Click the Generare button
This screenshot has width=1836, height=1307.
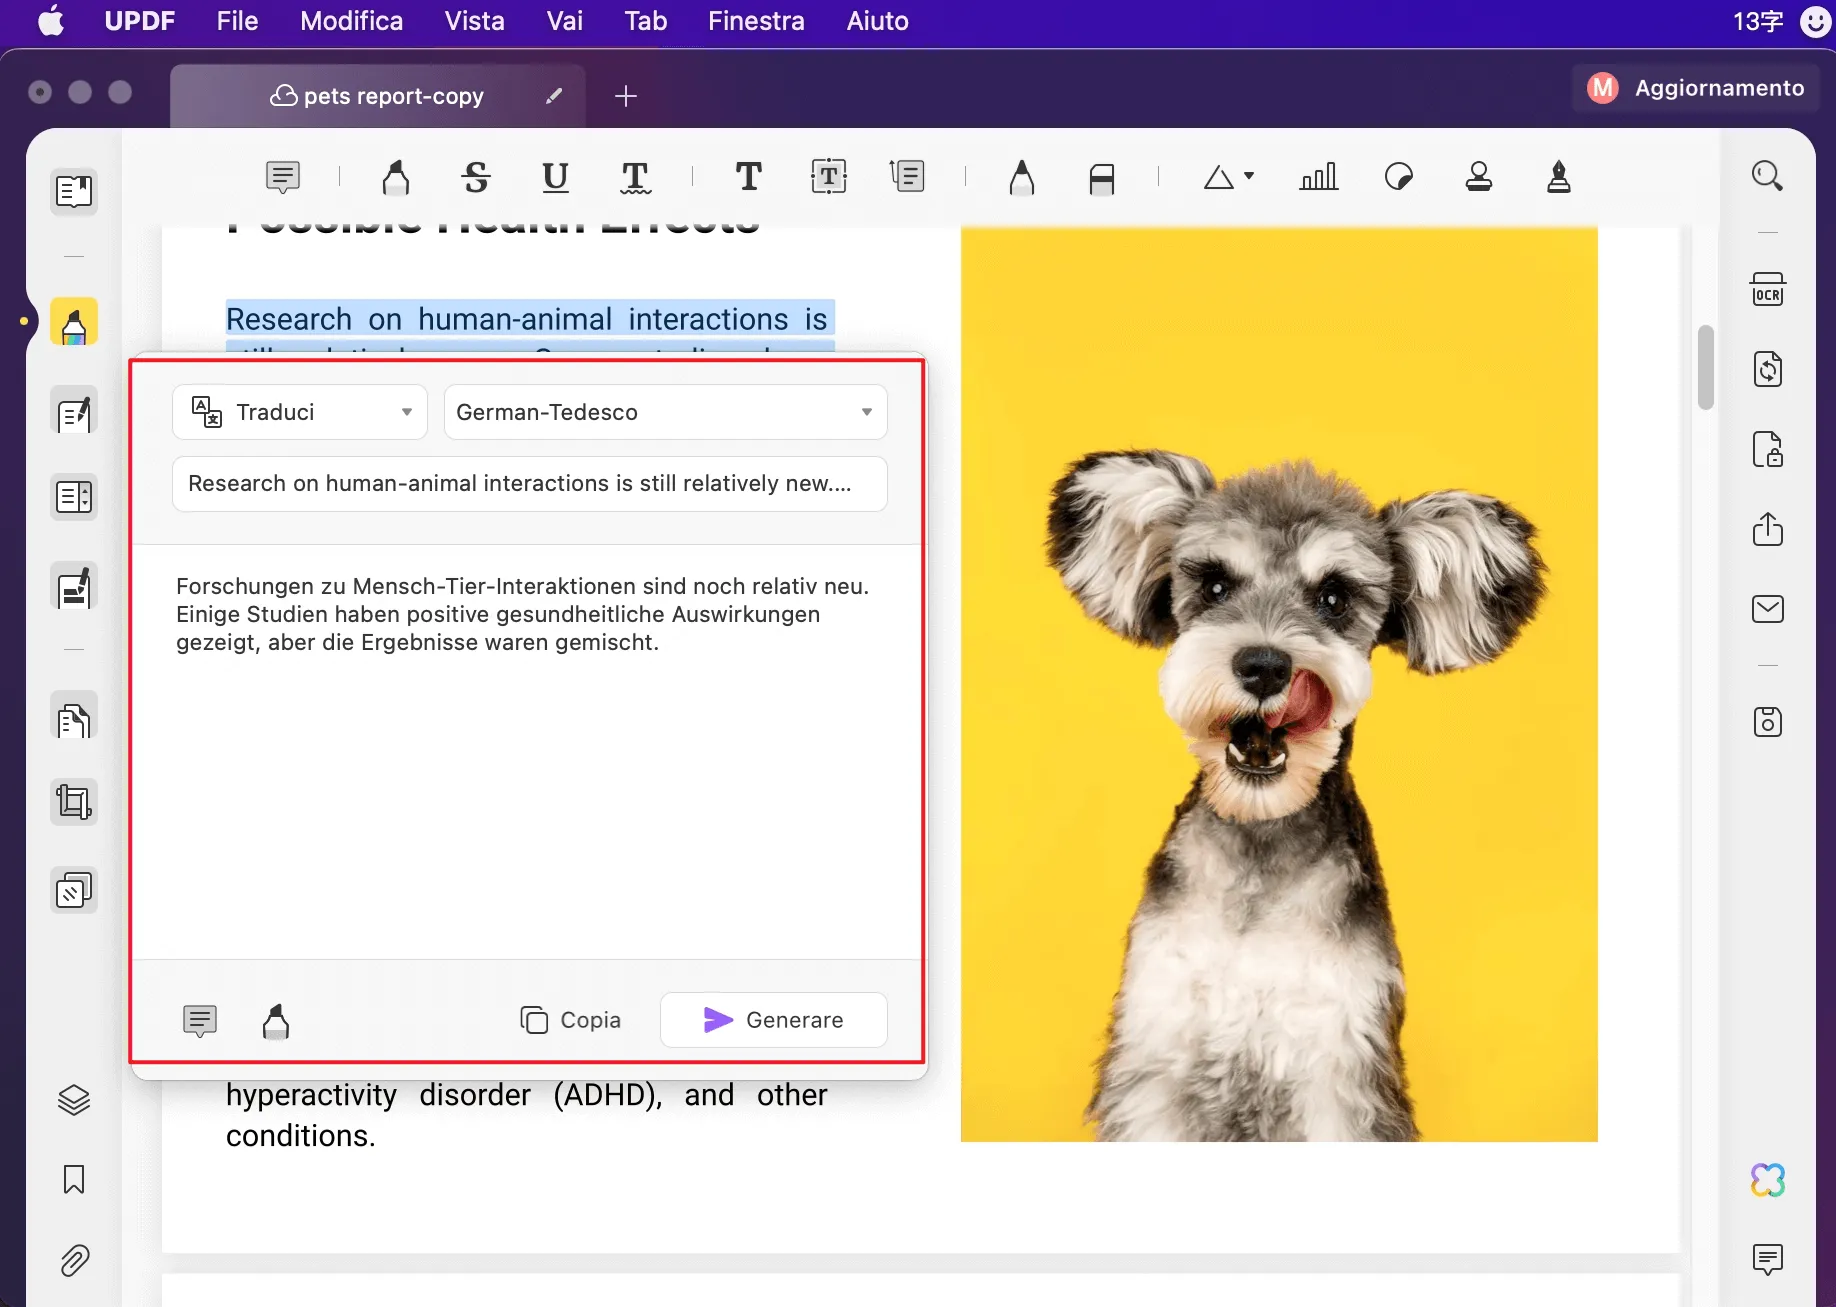tap(774, 1020)
